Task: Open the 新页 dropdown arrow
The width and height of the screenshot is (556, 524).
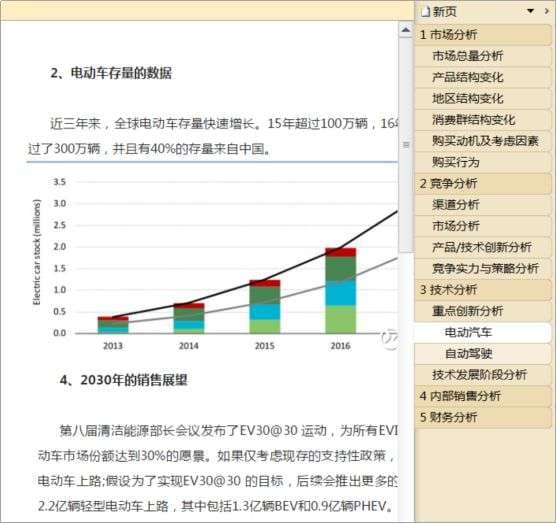Action: tap(530, 11)
